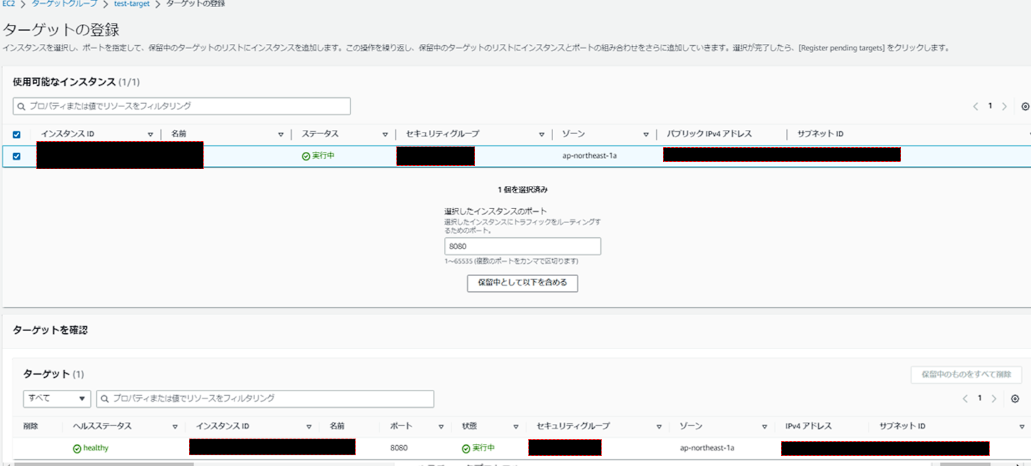Open test-target breadcrumb link
The height and width of the screenshot is (466, 1031).
click(131, 5)
